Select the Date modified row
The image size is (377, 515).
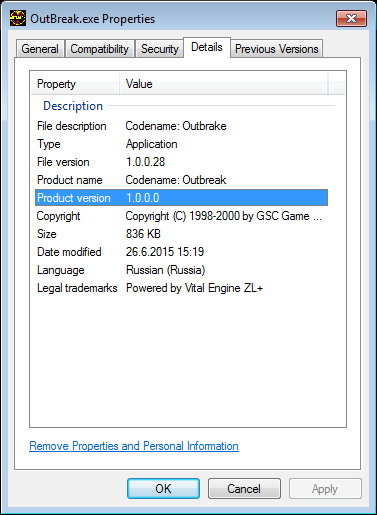click(x=181, y=252)
